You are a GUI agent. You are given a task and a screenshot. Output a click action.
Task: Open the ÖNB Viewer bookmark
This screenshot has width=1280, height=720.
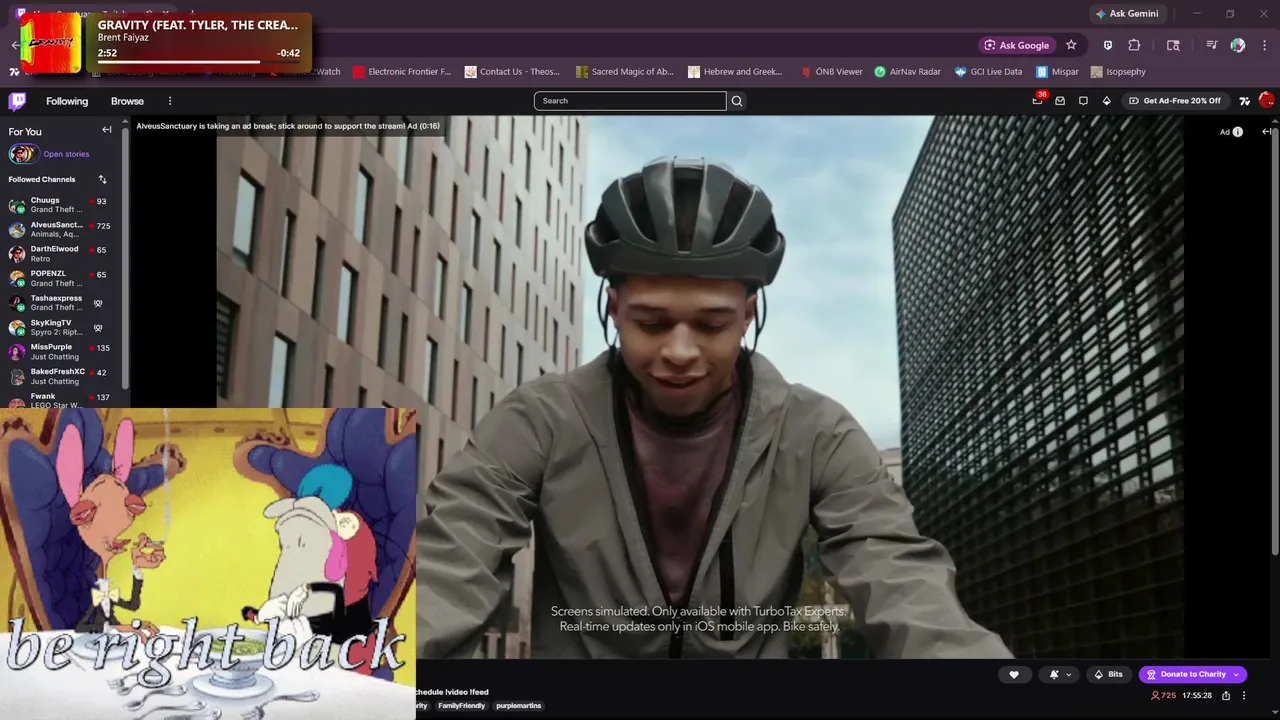pos(831,72)
